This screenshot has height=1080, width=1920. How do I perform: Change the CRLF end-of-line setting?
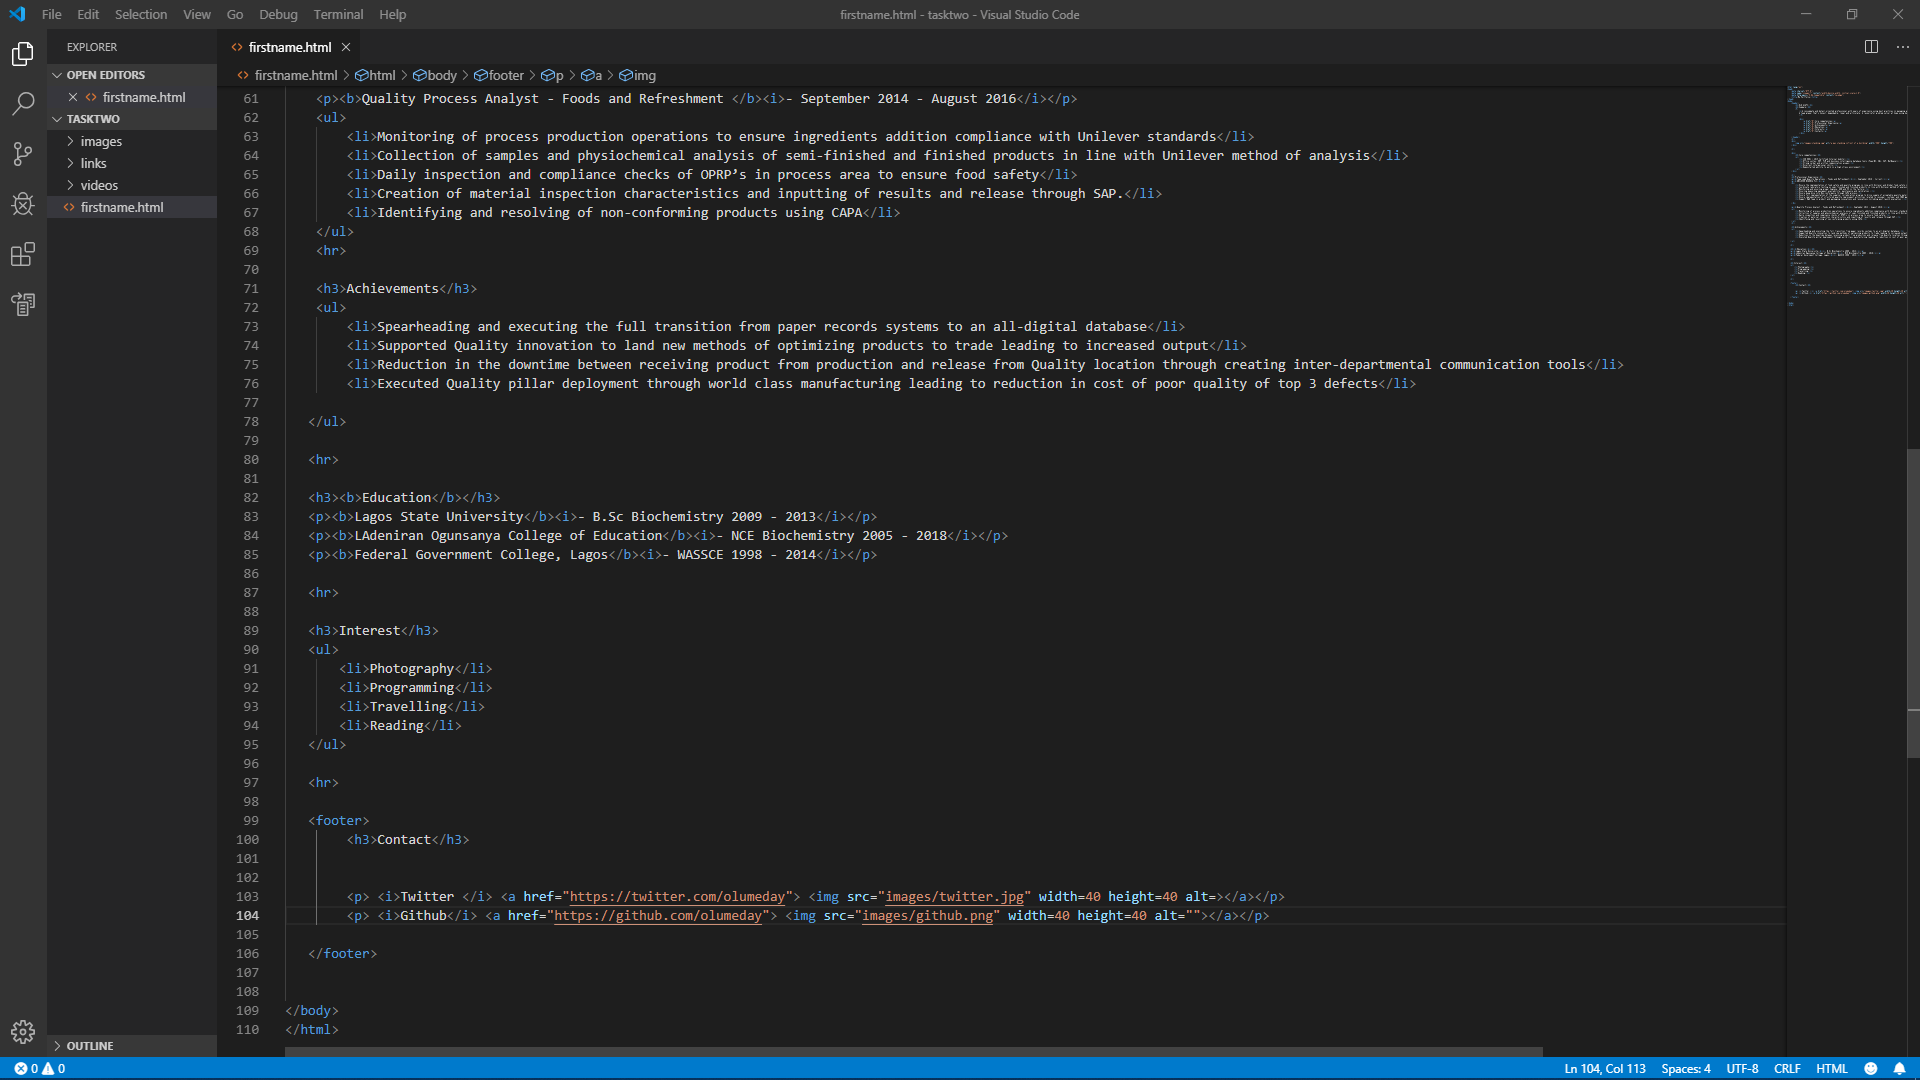click(1787, 1068)
